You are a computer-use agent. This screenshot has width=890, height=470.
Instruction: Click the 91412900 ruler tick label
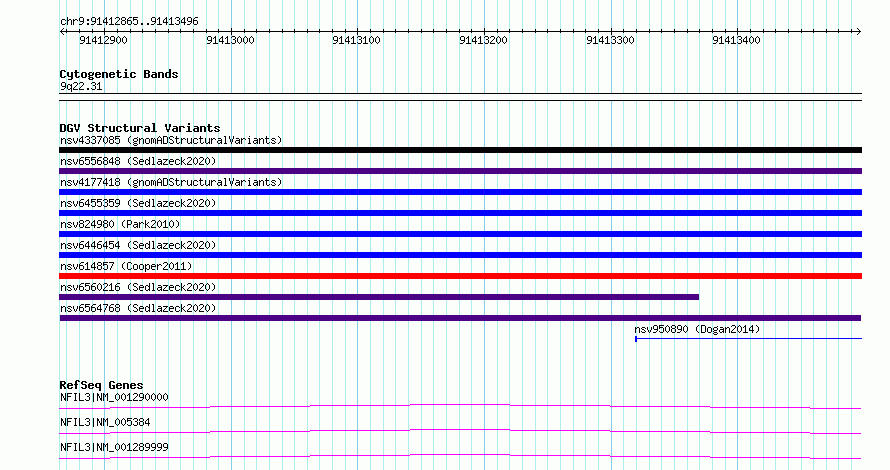(x=103, y=40)
